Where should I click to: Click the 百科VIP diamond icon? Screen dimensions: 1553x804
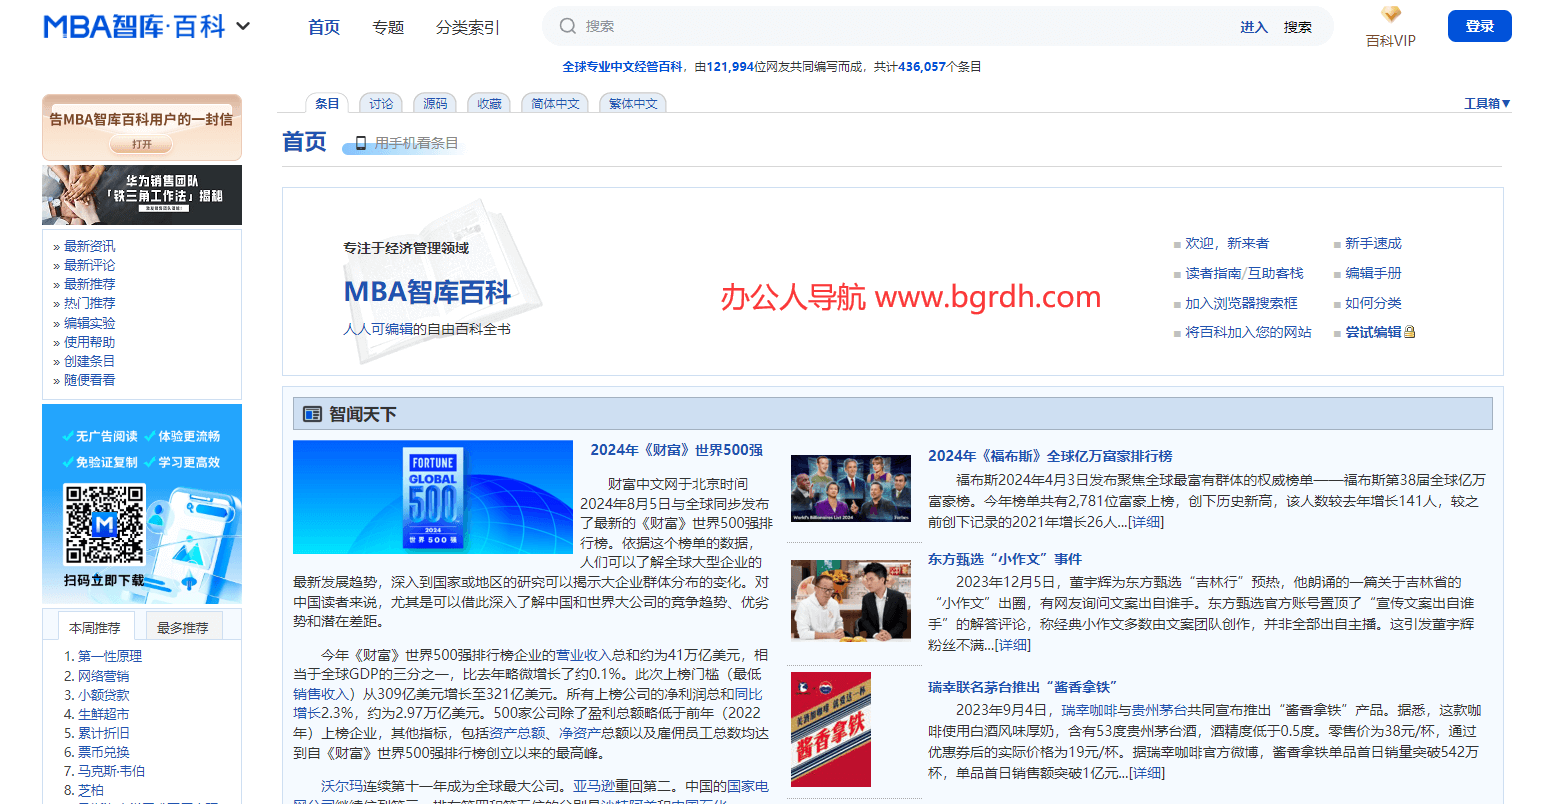1391,15
